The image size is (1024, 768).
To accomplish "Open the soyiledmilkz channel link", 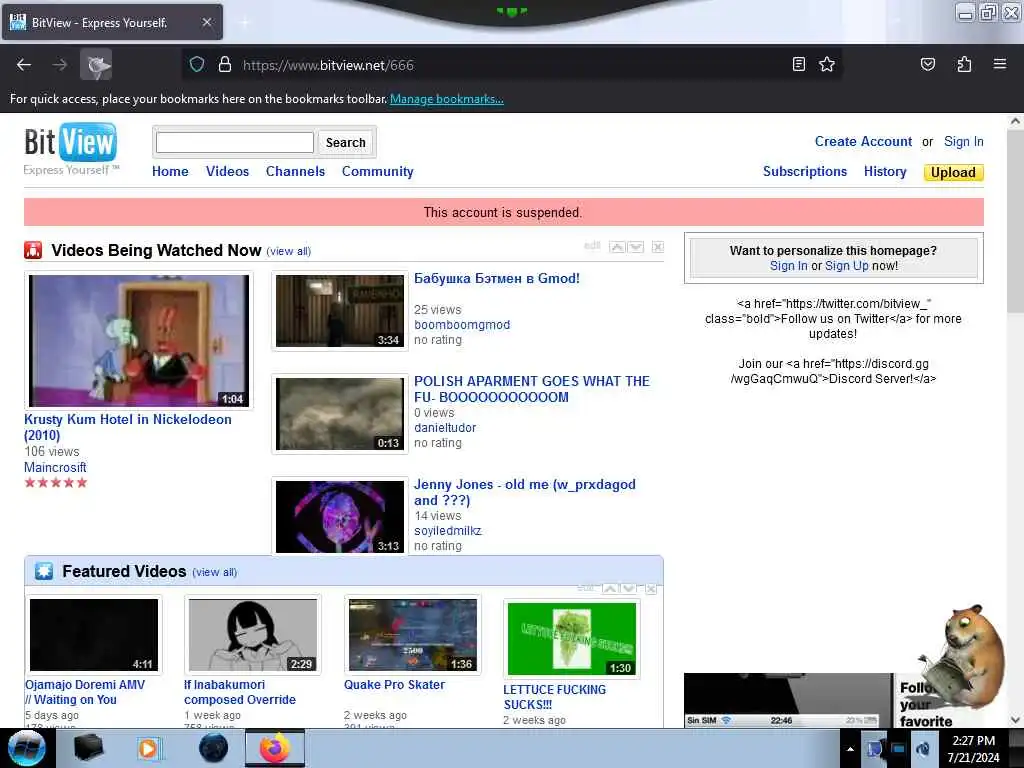I will pos(447,531).
